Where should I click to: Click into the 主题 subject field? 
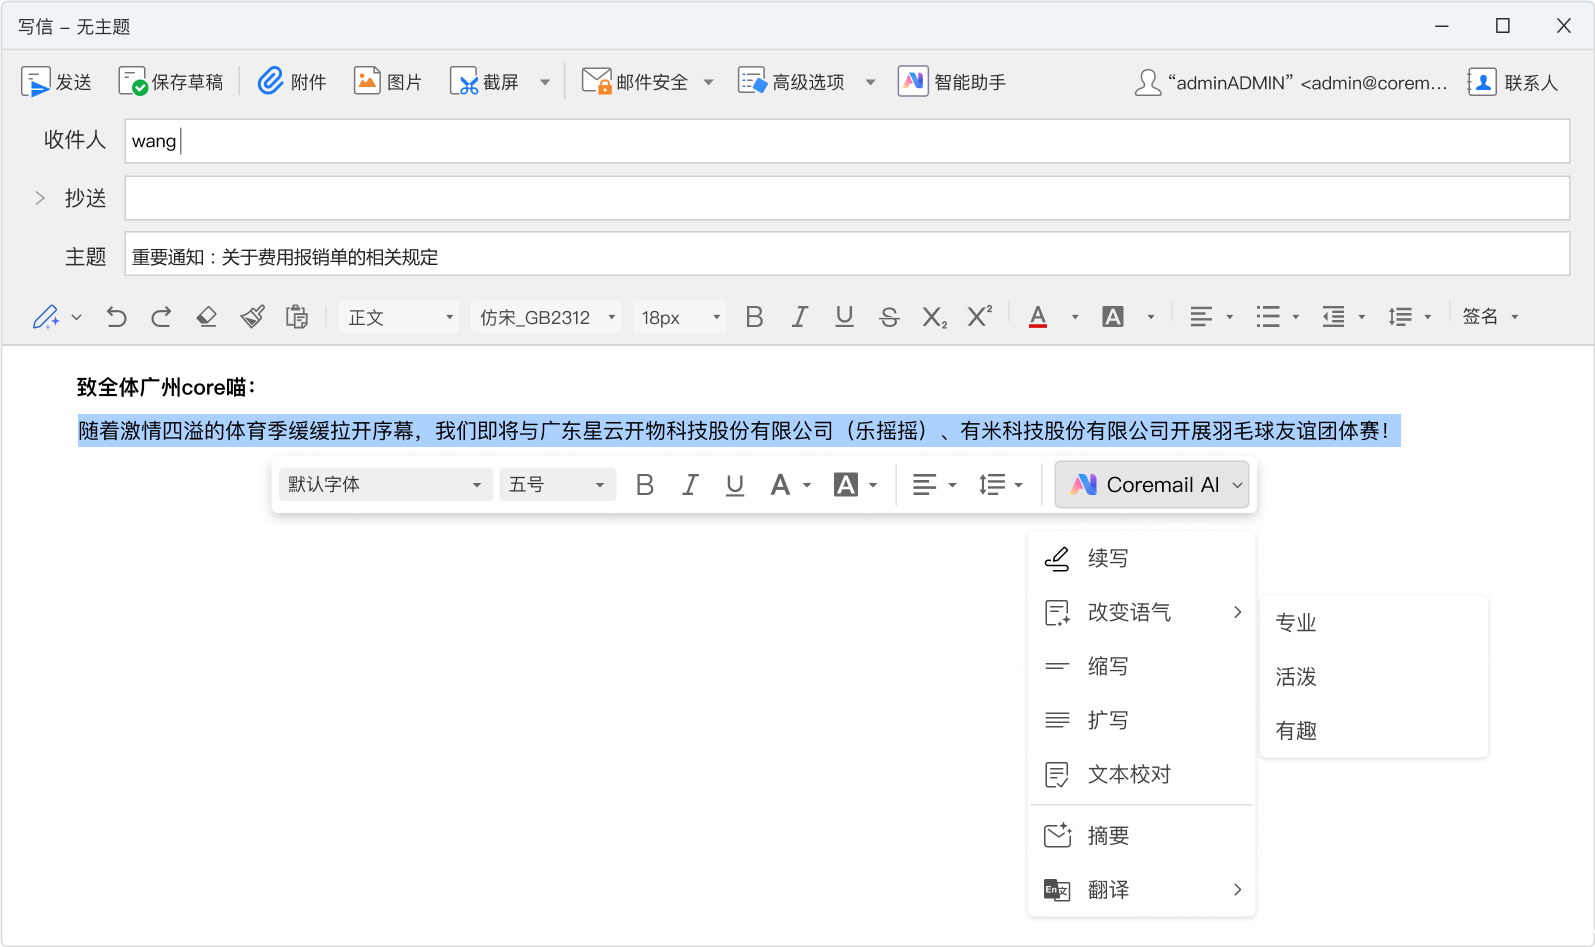pos(846,257)
